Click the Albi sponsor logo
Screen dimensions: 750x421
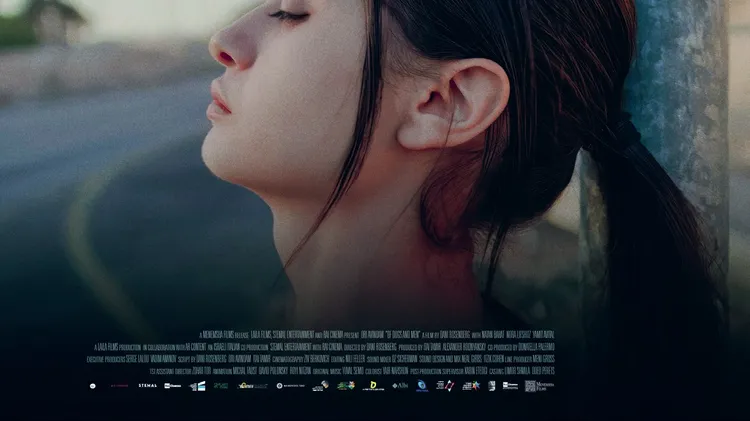coord(400,385)
